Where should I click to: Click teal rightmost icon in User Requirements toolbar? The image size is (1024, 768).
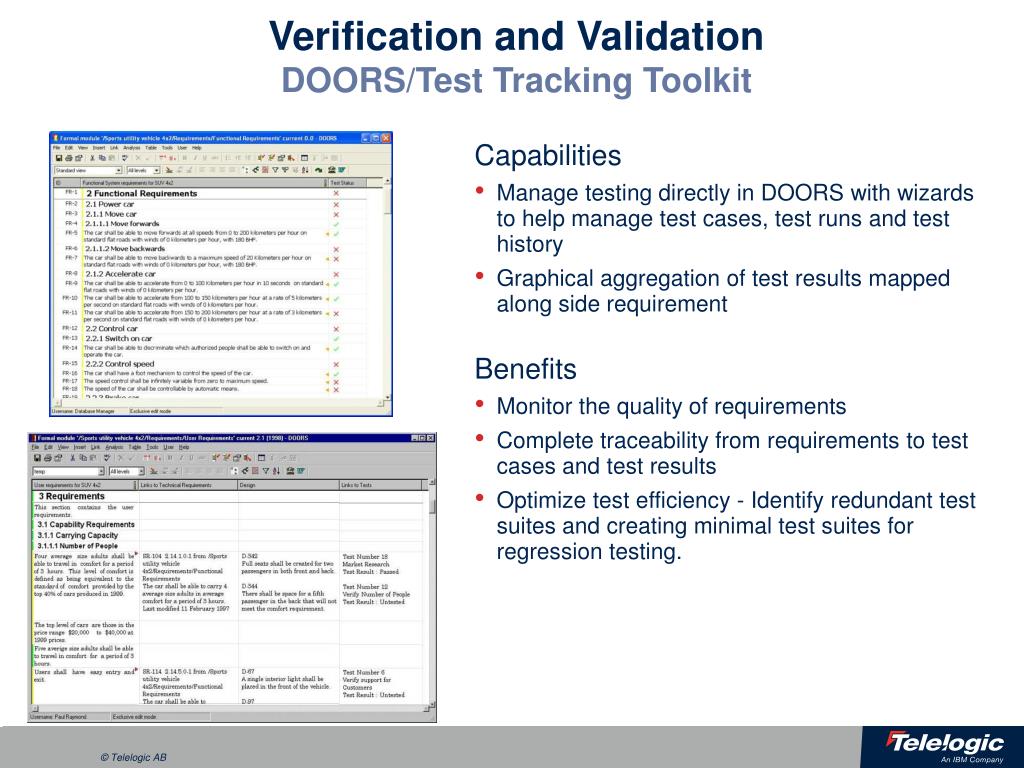(300, 471)
